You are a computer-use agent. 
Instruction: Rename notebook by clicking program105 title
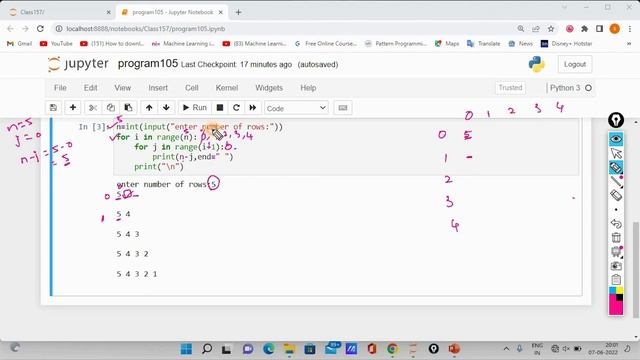[148, 64]
